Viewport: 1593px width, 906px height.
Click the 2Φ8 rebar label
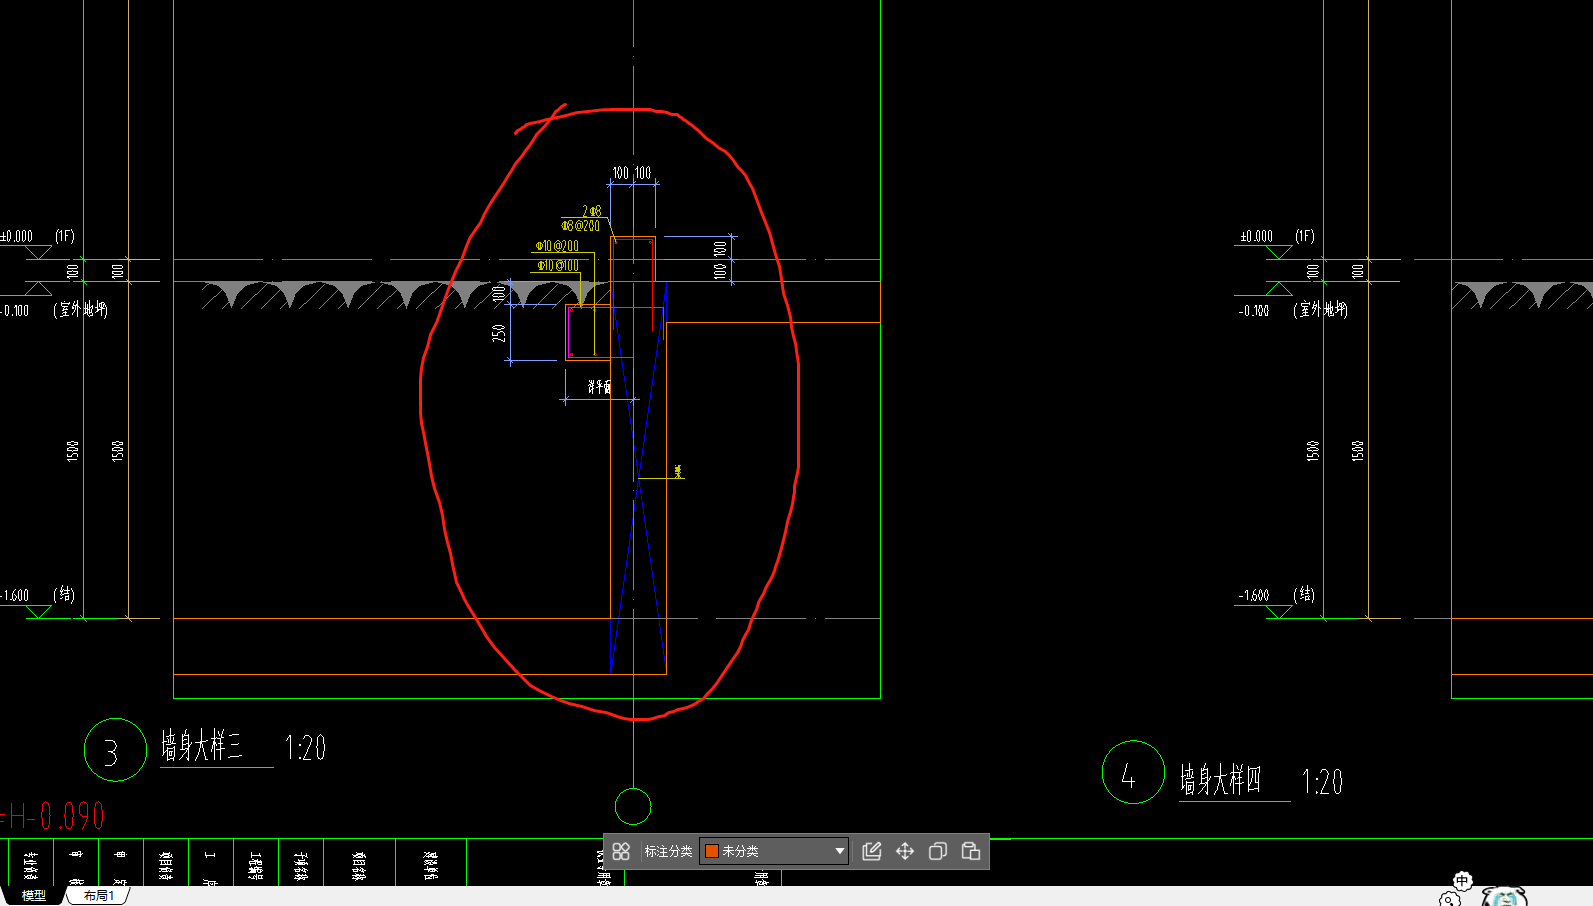(x=592, y=212)
